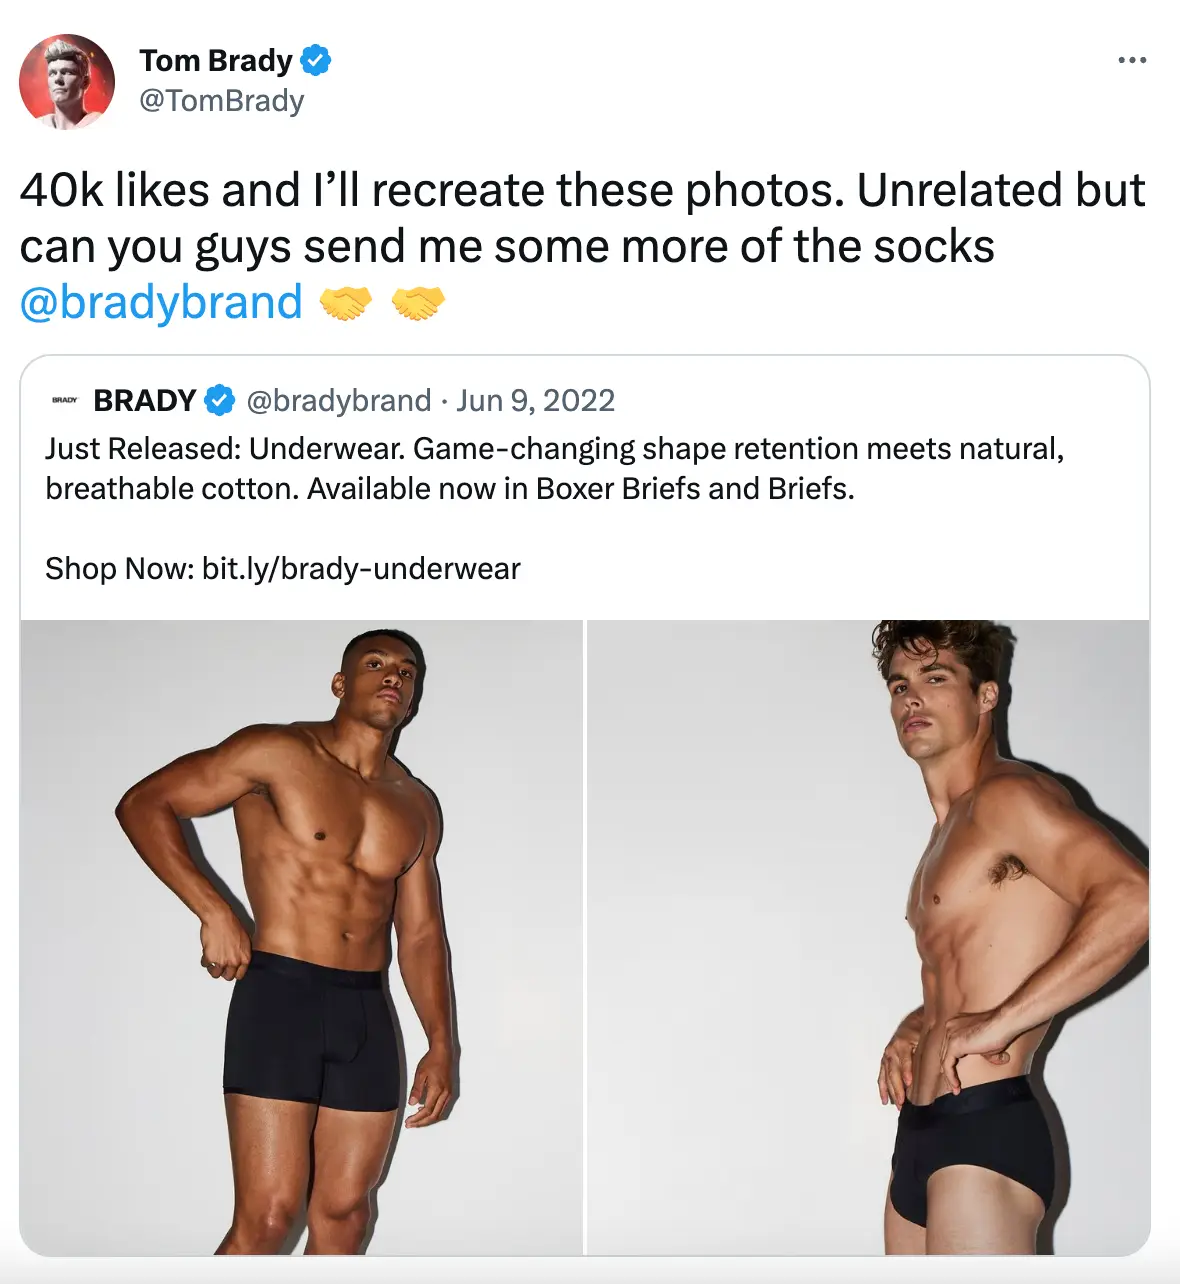Click the first handshake emoji
The image size is (1180, 1284).
pos(346,302)
